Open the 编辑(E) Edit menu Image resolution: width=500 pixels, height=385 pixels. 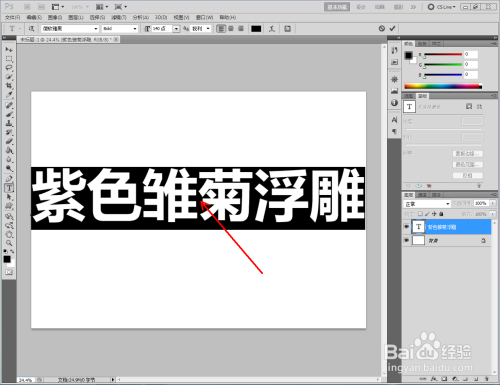tap(34, 17)
